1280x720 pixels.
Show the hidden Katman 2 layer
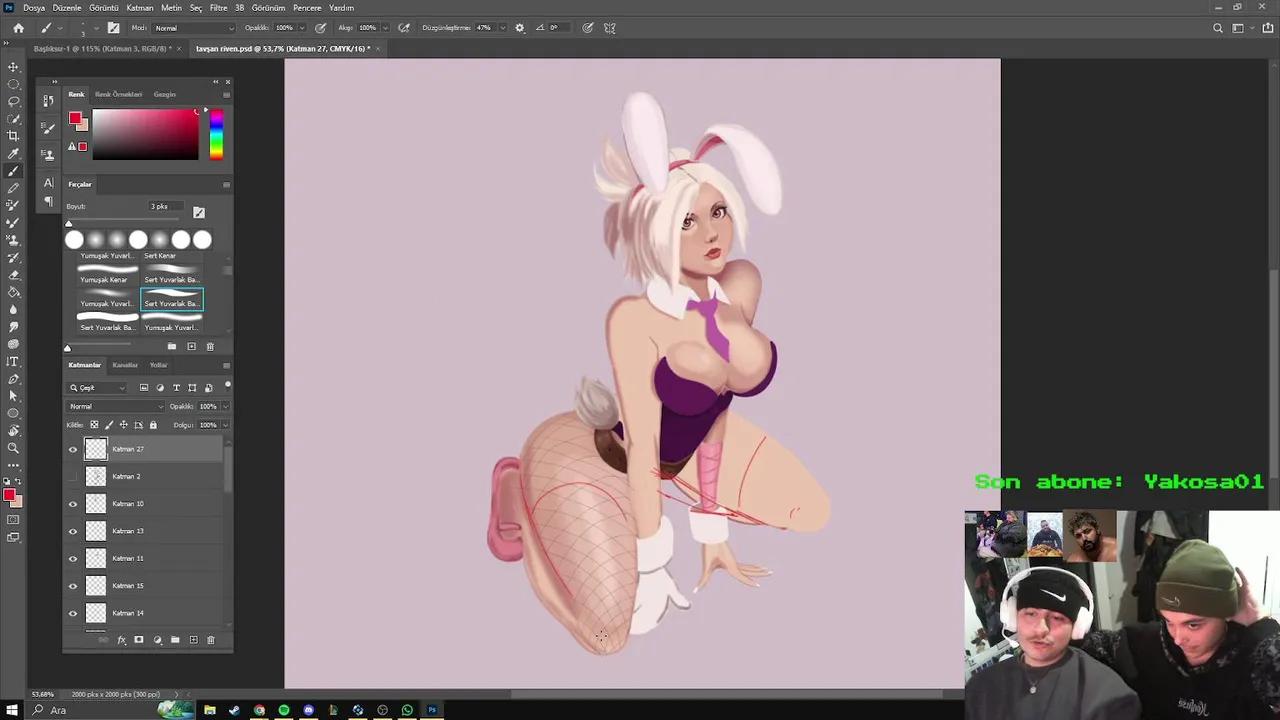pos(72,476)
